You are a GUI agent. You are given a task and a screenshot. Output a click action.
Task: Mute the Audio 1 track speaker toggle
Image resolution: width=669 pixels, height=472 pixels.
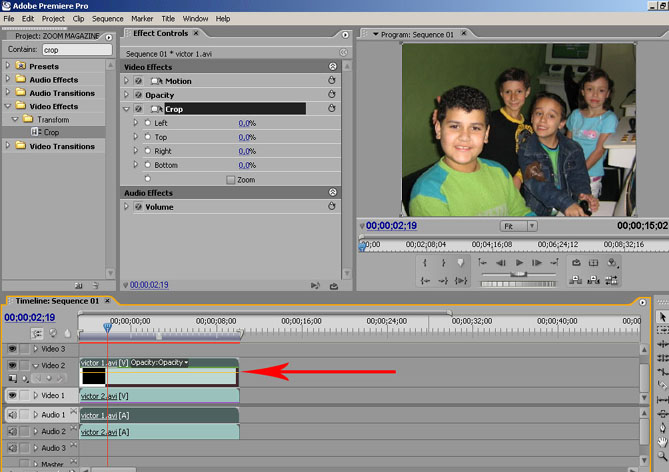click(x=12, y=415)
